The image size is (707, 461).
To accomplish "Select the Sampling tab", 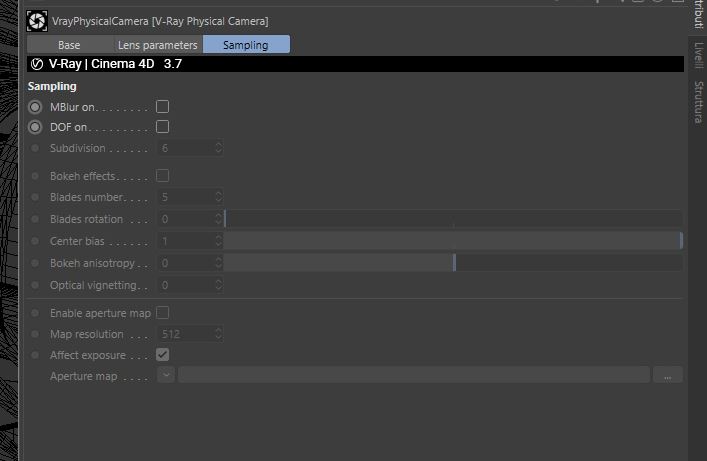I will tap(246, 45).
